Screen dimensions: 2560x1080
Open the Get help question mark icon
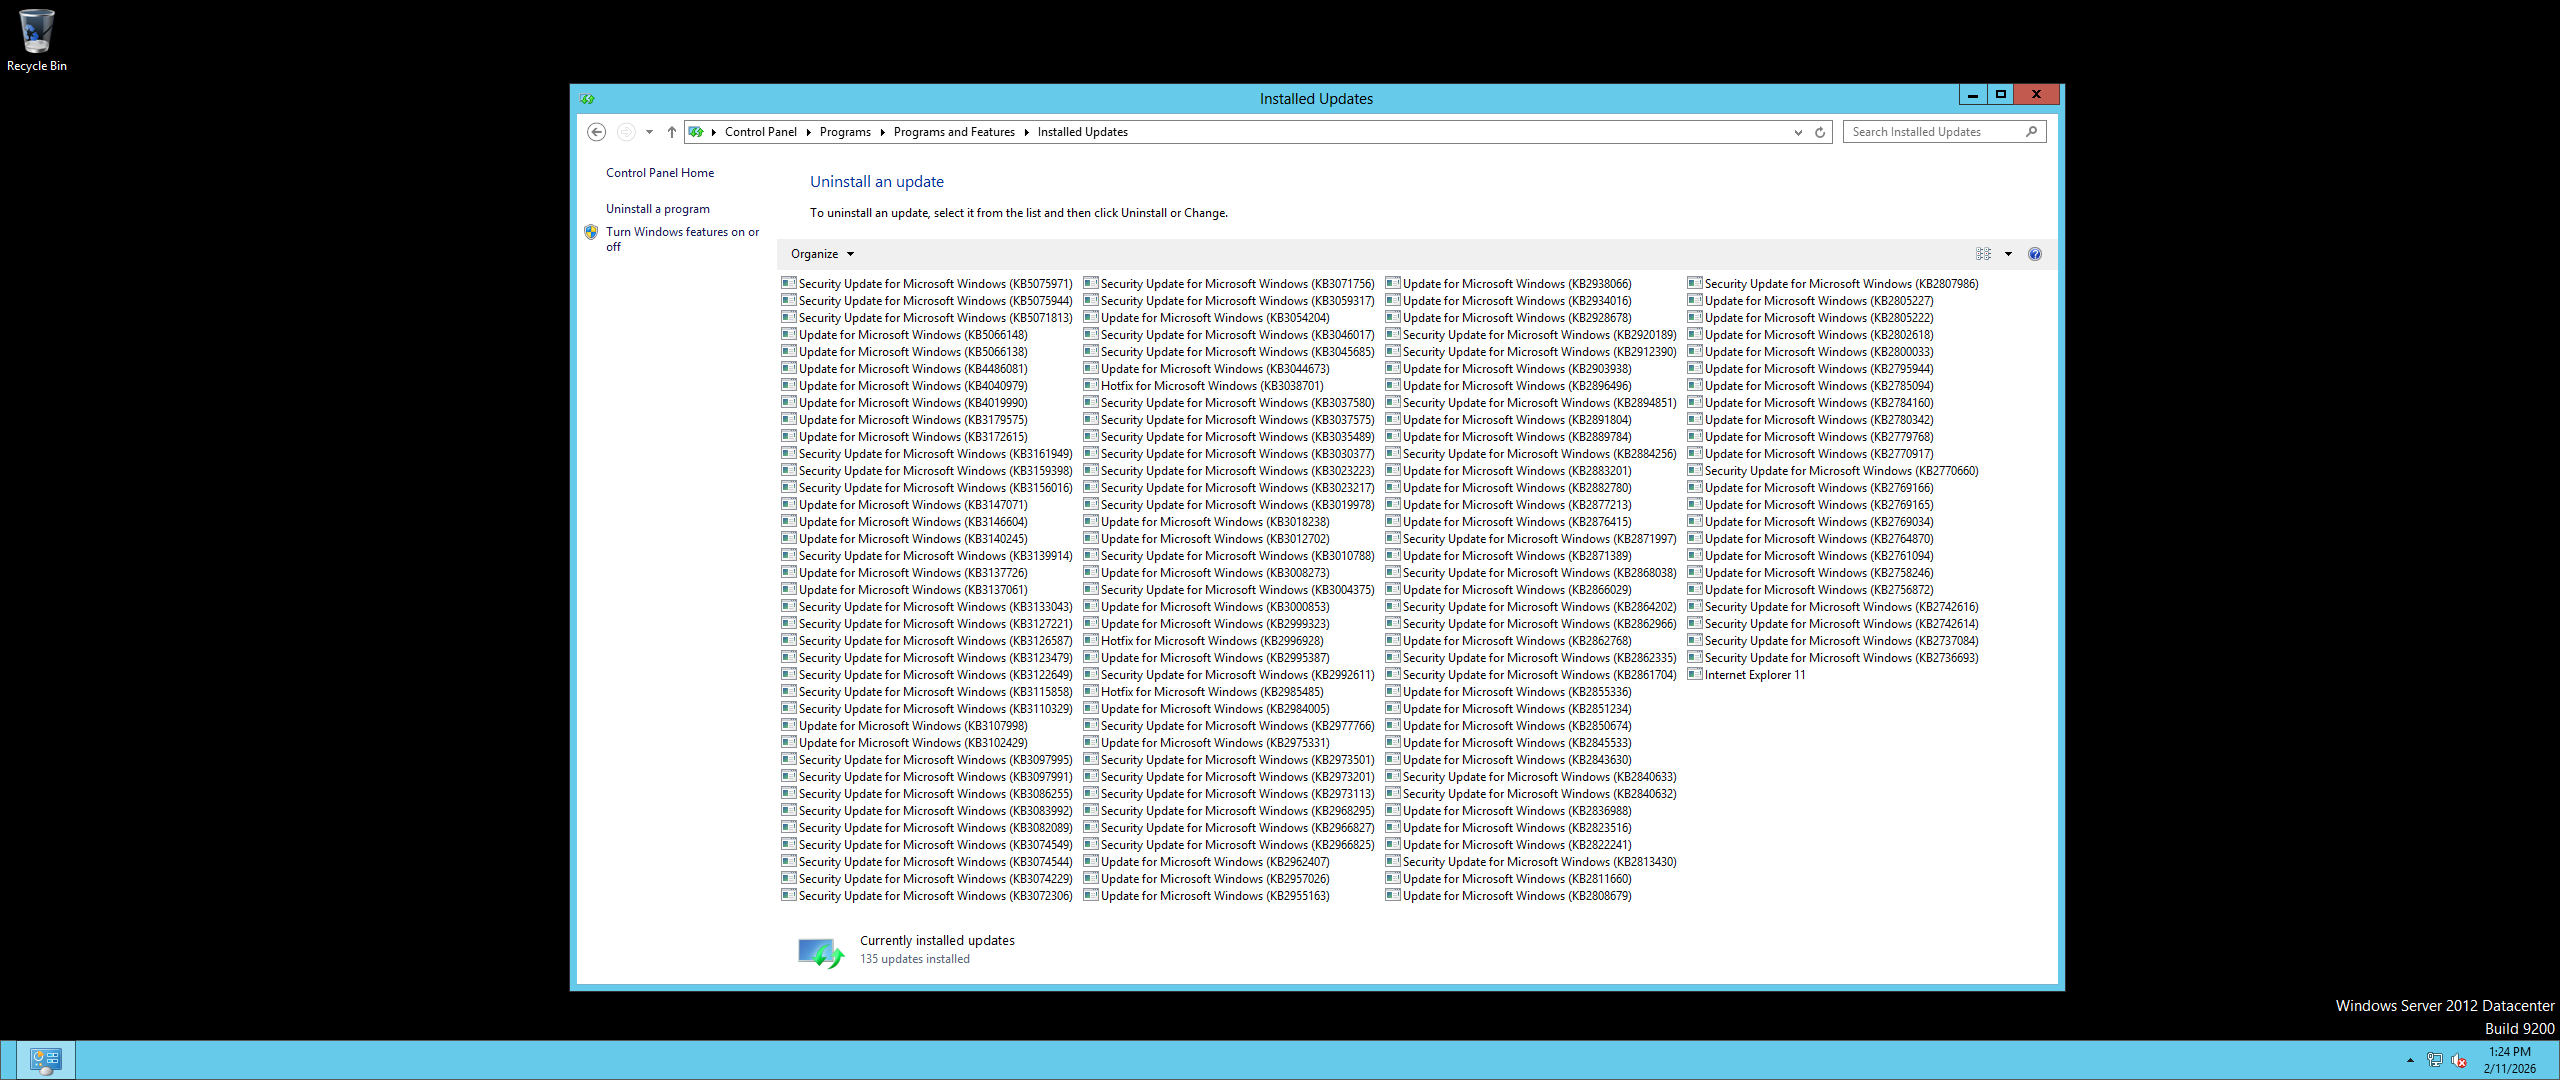[2034, 254]
